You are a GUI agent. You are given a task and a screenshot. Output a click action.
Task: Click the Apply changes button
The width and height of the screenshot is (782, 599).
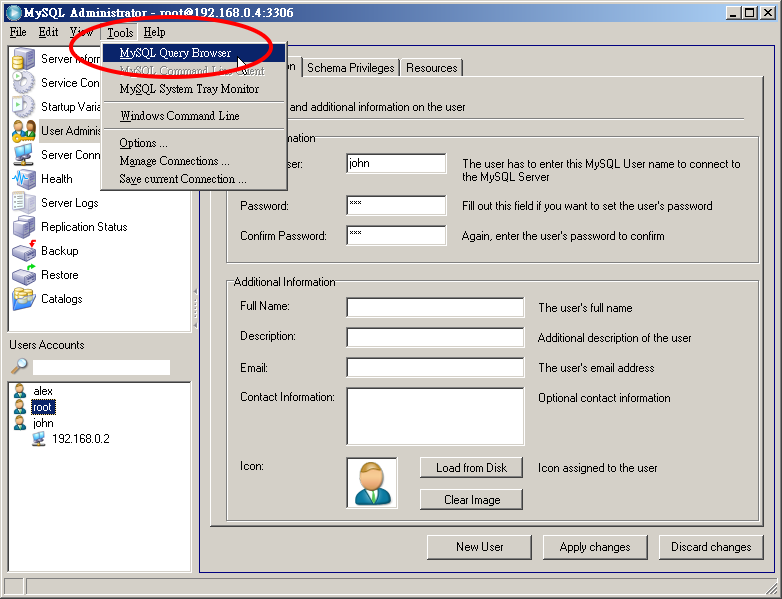[595, 547]
